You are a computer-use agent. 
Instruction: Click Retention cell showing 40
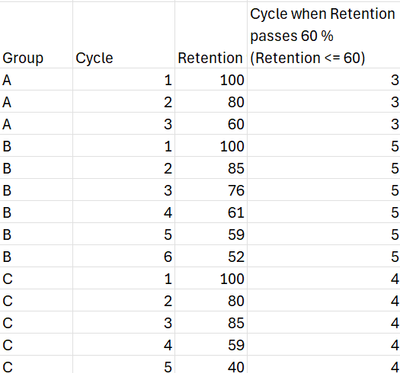pos(211,366)
